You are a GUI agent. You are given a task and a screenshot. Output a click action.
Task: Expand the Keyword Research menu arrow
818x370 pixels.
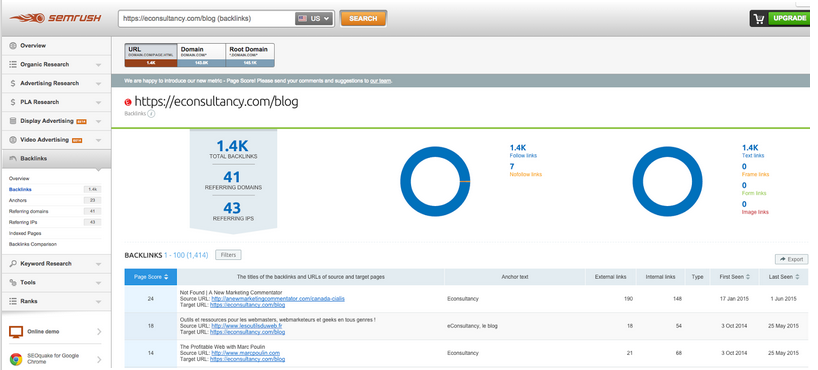click(x=99, y=264)
